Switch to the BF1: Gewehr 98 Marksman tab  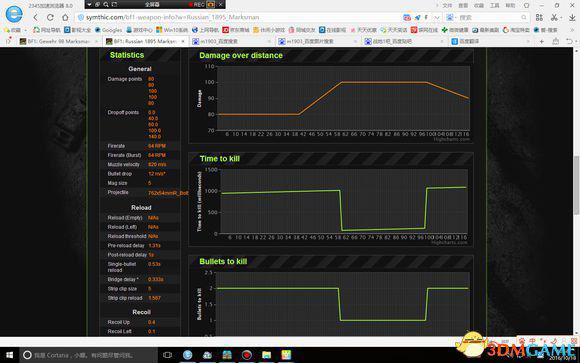[x=58, y=41]
